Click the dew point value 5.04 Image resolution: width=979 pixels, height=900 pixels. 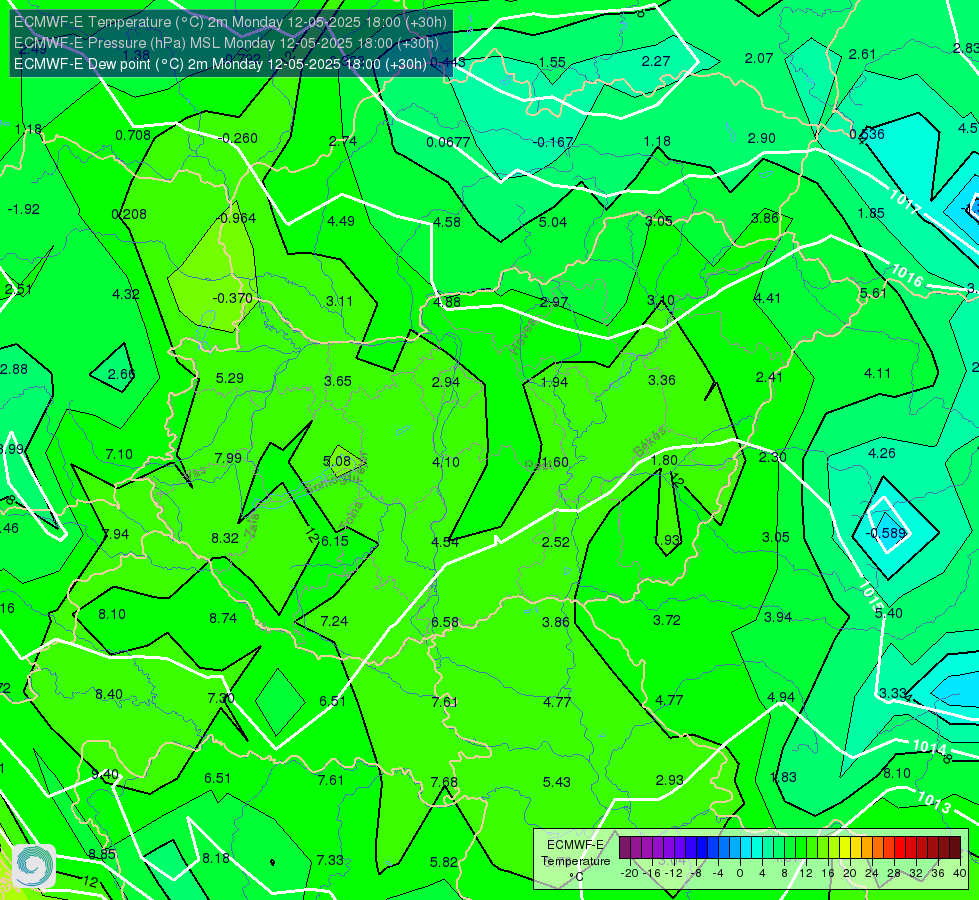click(x=553, y=222)
